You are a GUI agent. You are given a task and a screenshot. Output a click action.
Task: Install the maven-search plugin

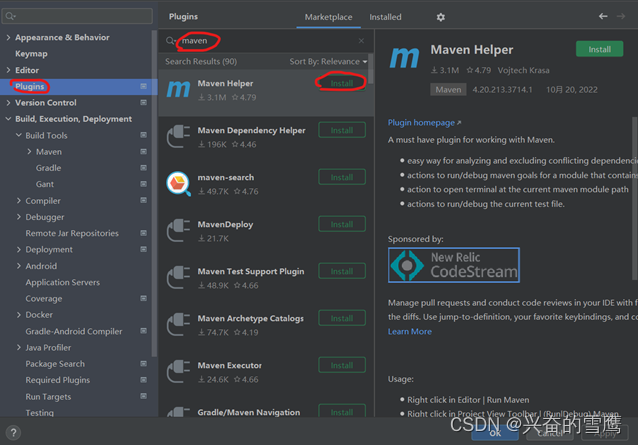(x=342, y=177)
